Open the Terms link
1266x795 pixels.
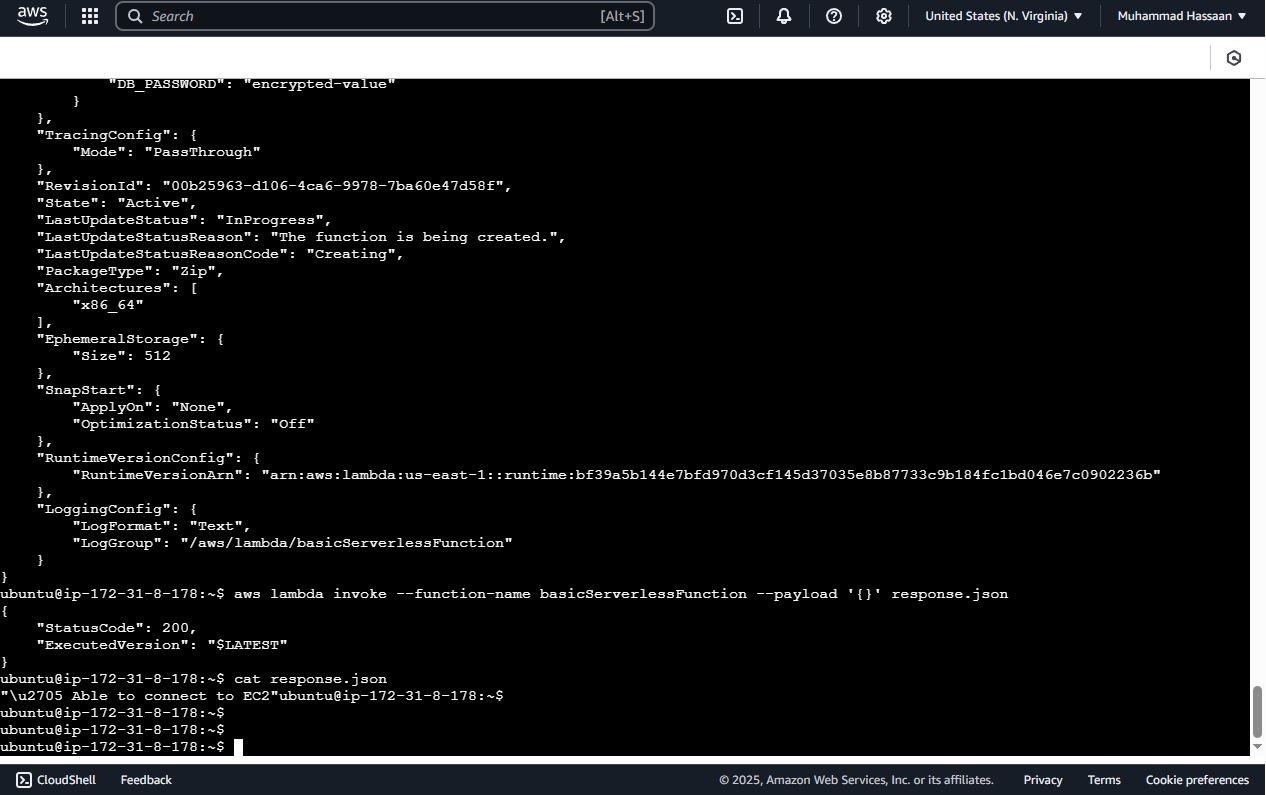1104,780
